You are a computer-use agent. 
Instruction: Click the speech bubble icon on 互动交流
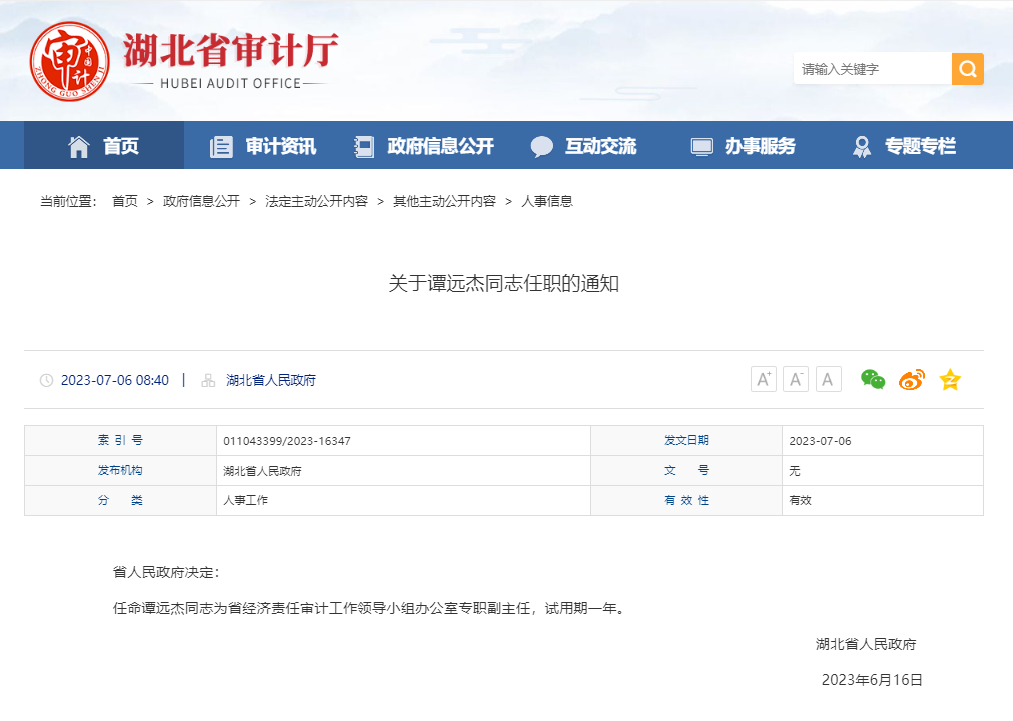point(541,145)
